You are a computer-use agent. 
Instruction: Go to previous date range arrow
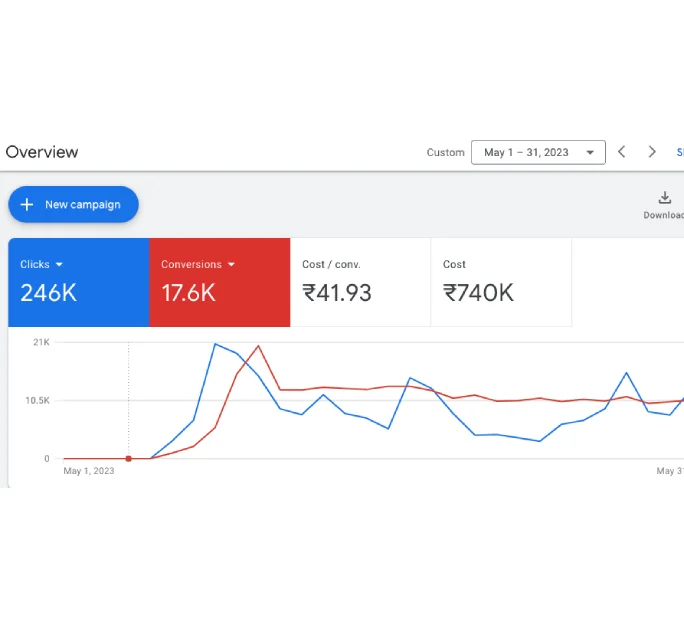[x=622, y=152]
